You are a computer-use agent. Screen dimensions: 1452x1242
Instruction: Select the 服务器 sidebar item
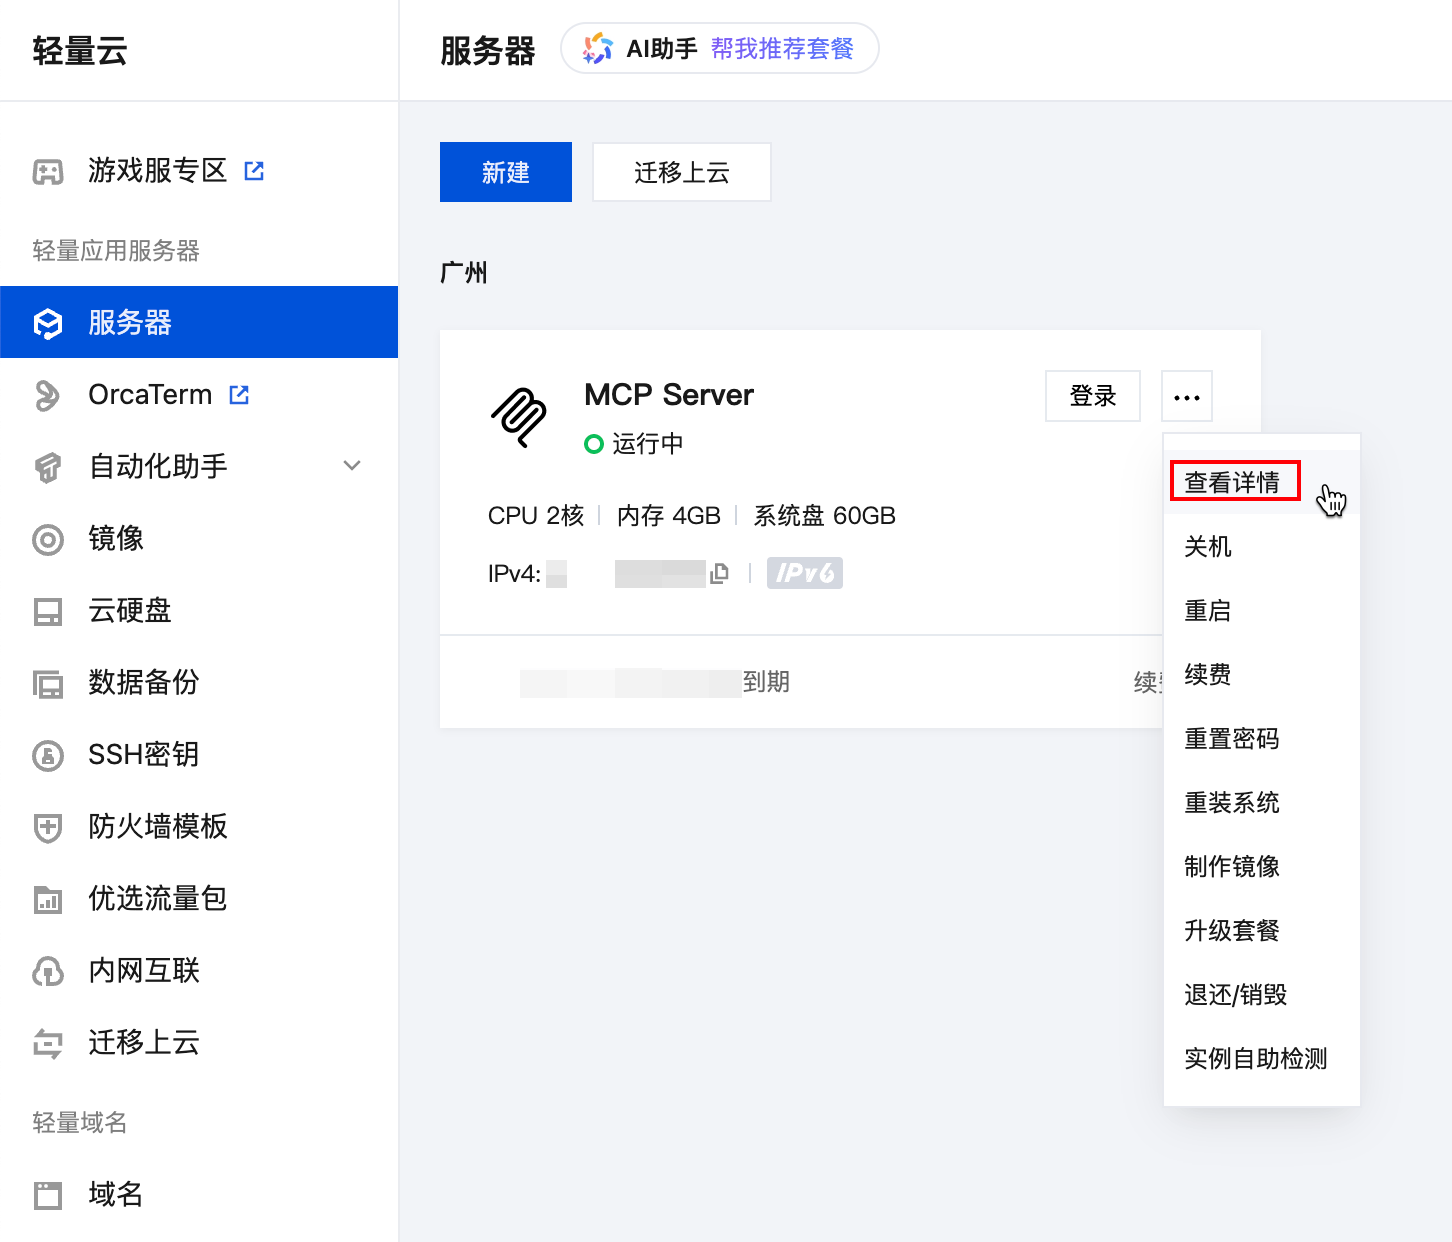pyautogui.click(x=199, y=322)
